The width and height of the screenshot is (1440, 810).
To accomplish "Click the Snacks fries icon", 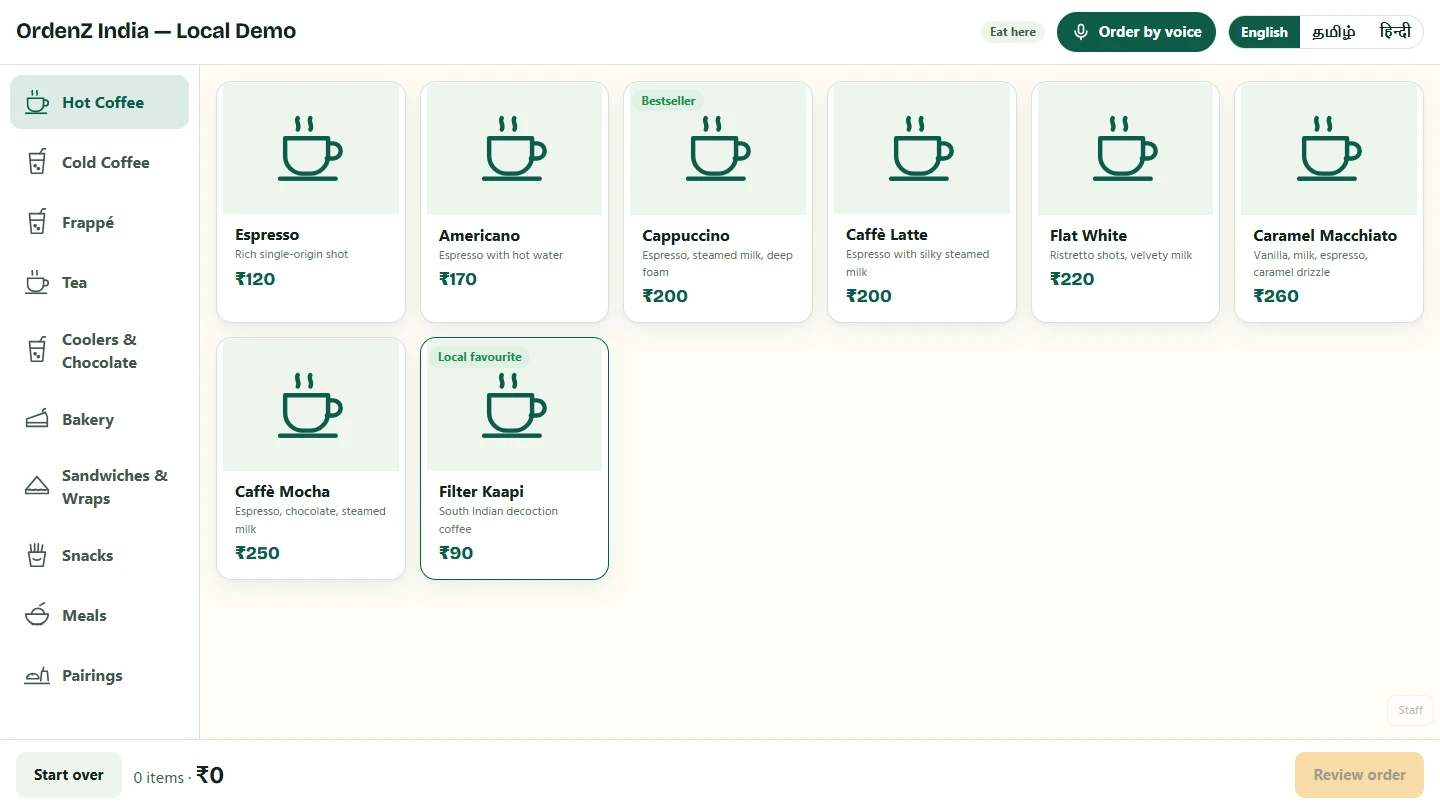I will 37,555.
